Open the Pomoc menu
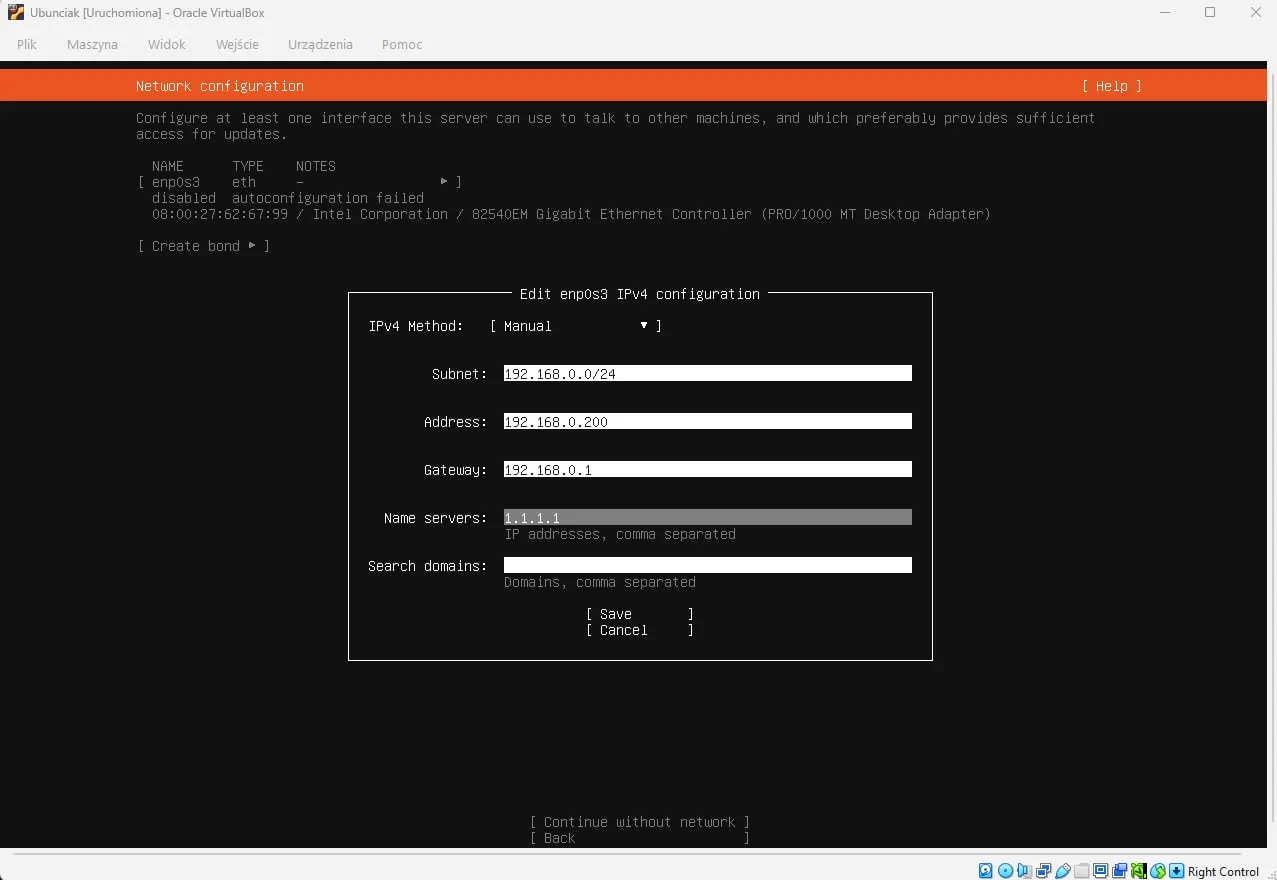1277x880 pixels. pyautogui.click(x=402, y=44)
